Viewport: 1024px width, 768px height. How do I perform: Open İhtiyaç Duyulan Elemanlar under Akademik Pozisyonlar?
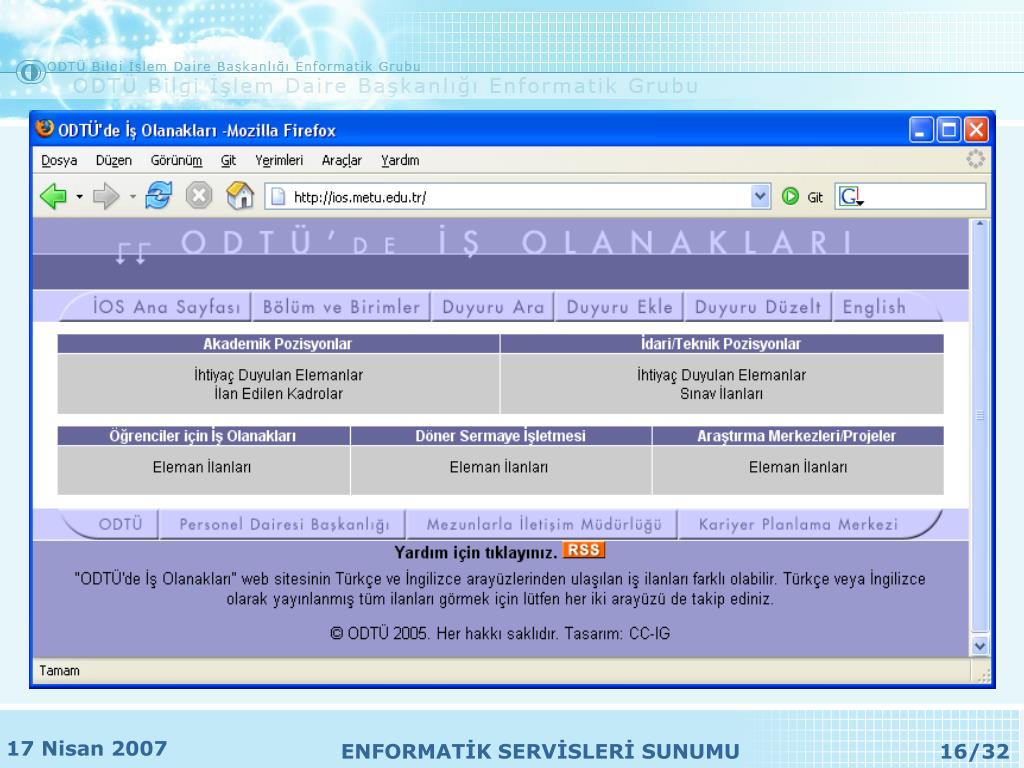click(278, 375)
